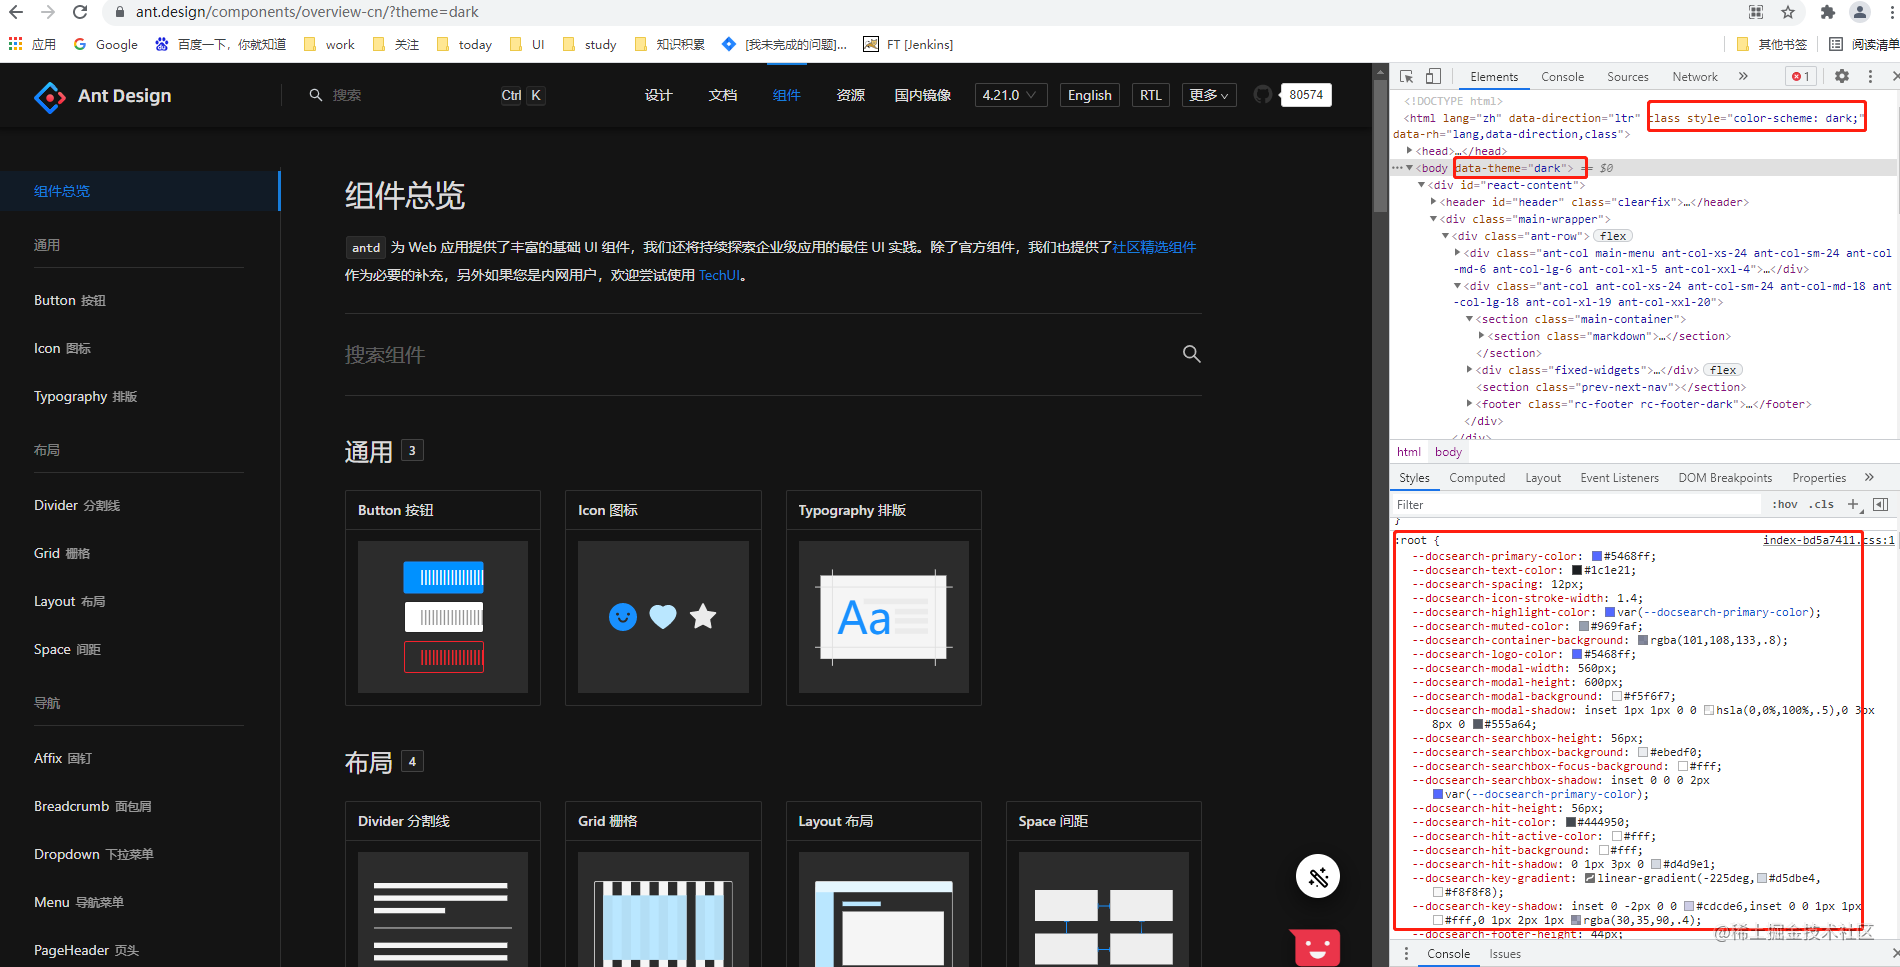This screenshot has width=1900, height=967.
Task: Expand the head element node
Action: (x=1409, y=151)
